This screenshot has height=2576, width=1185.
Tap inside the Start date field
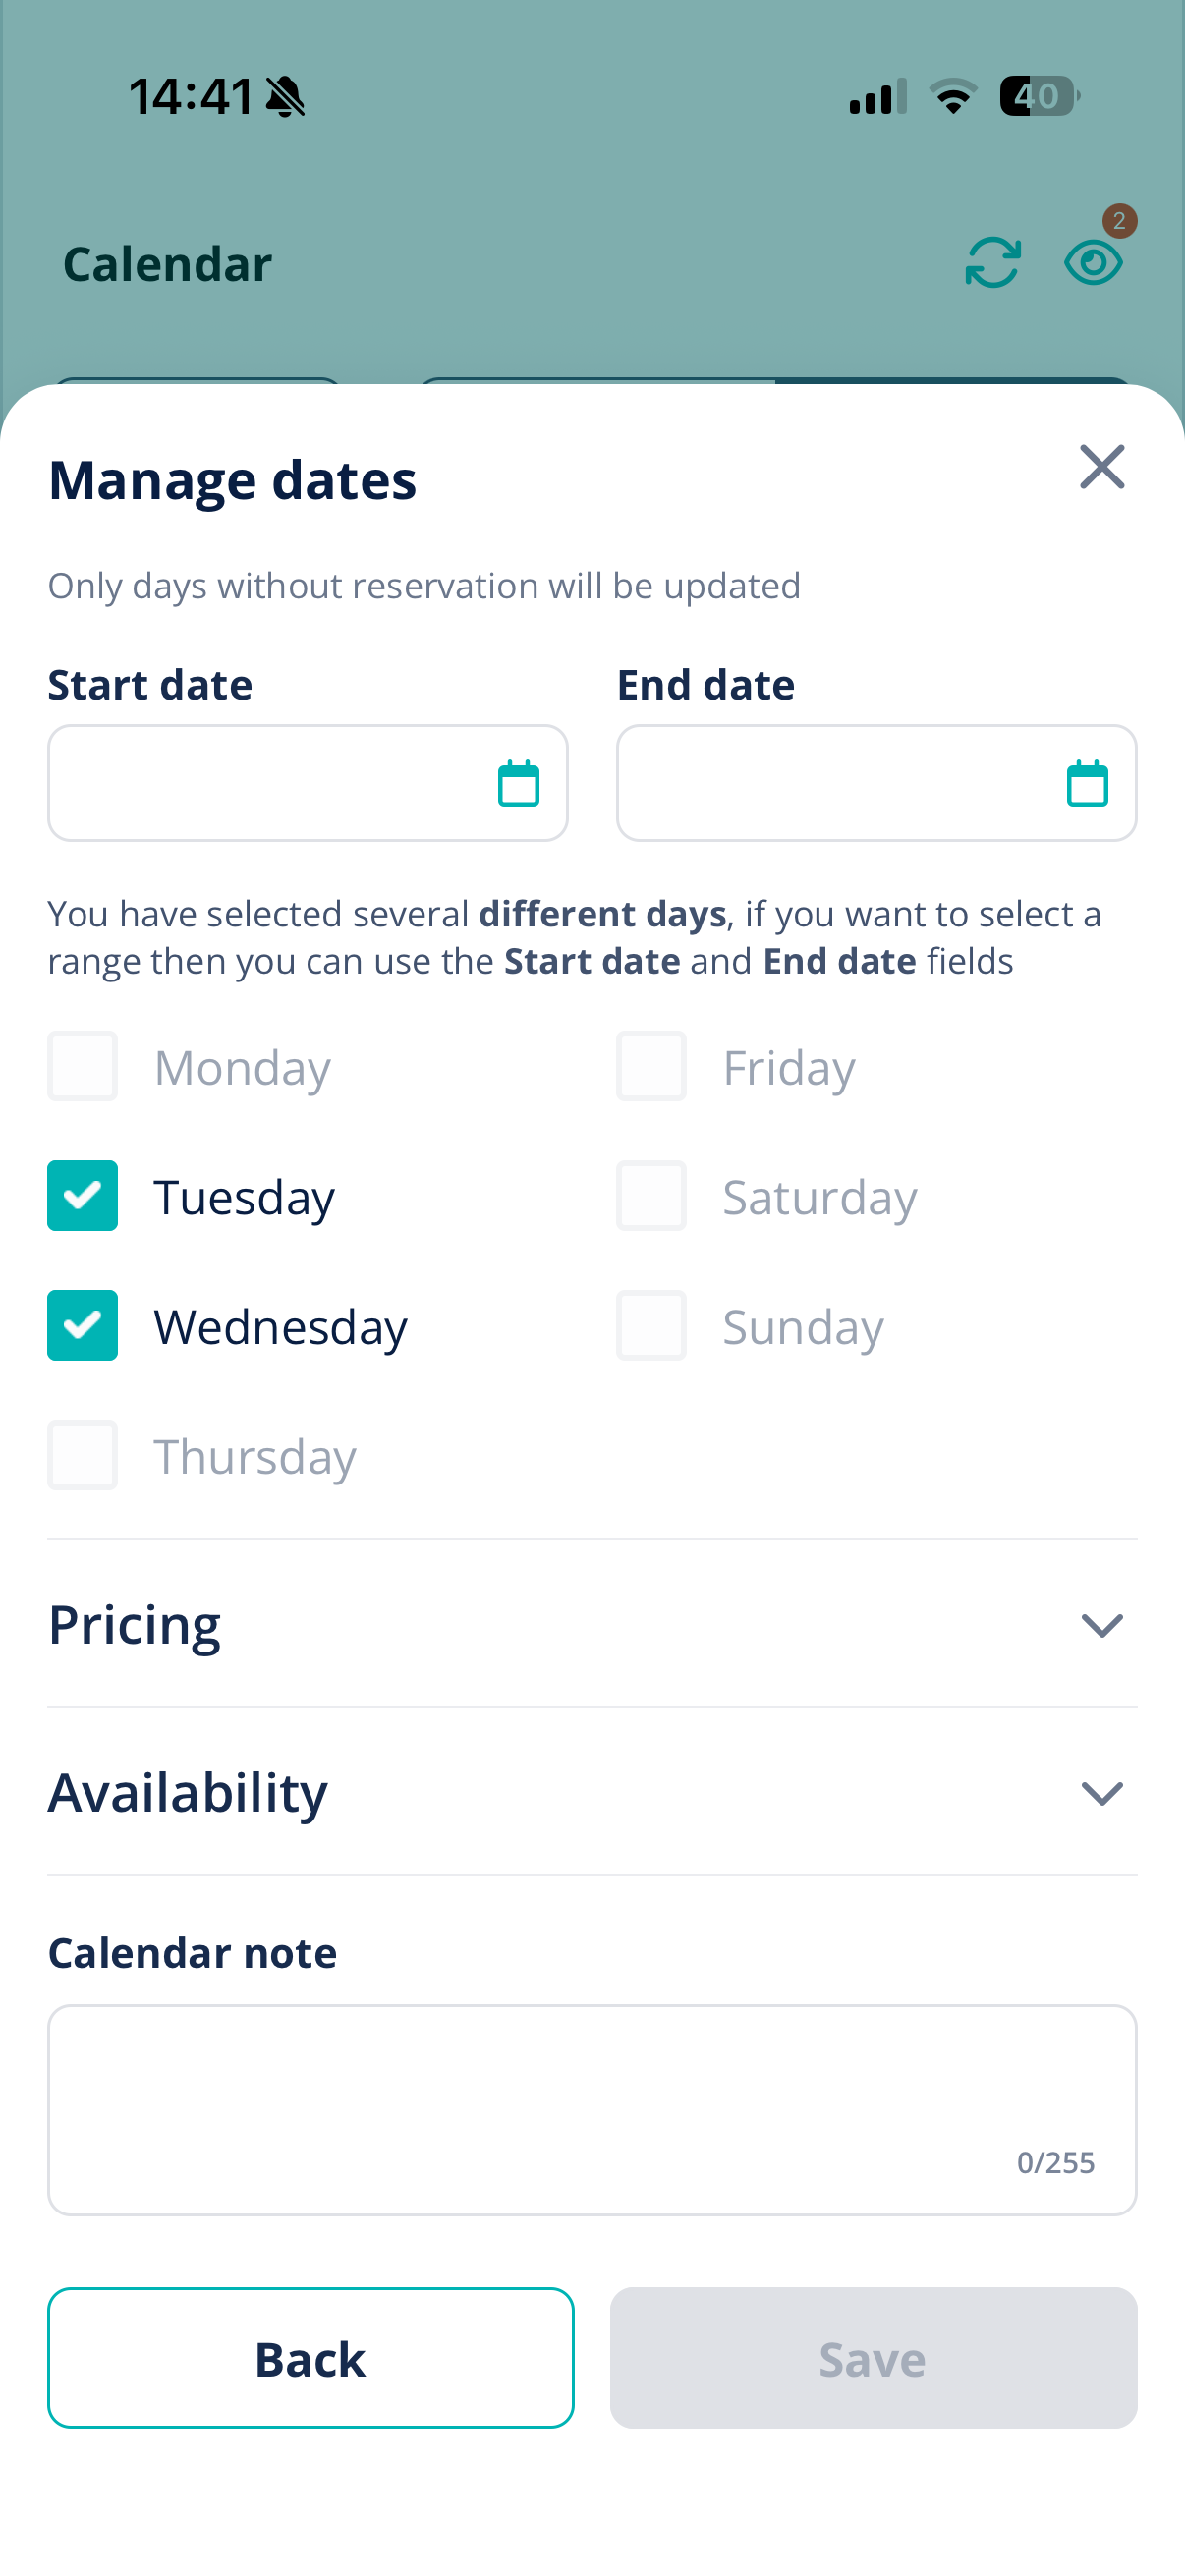(x=308, y=783)
